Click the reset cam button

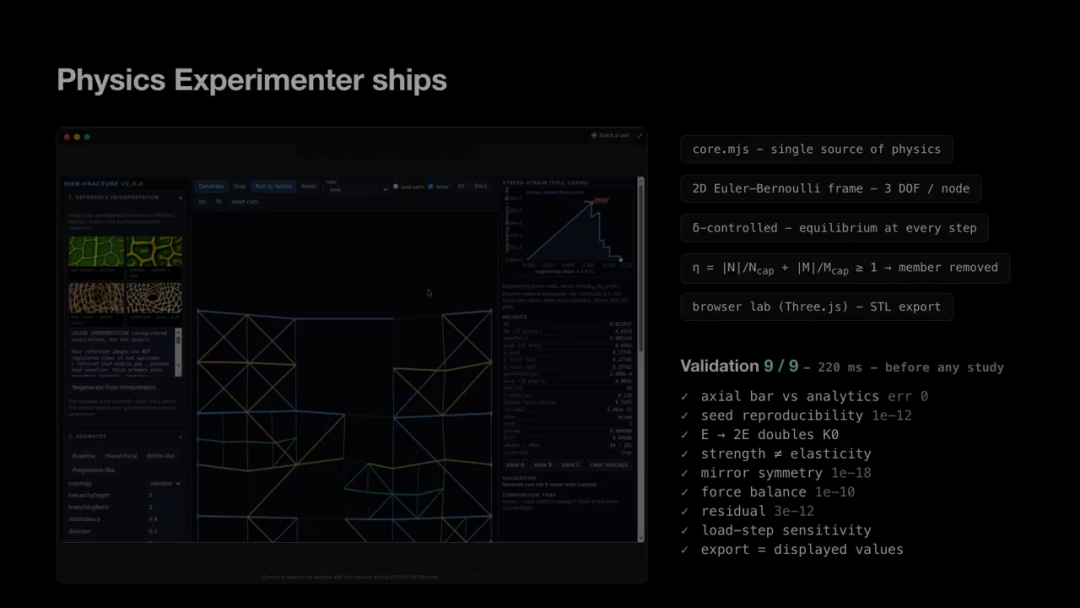coord(245,202)
